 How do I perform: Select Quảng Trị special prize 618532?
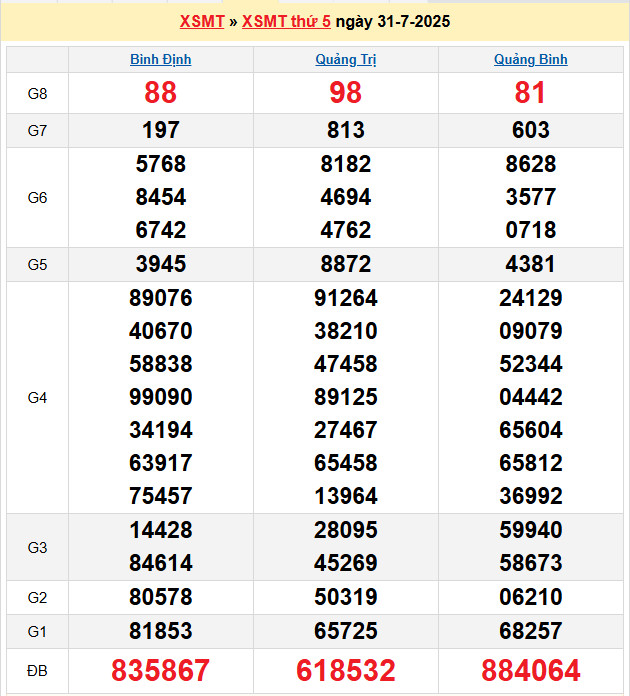(x=346, y=670)
